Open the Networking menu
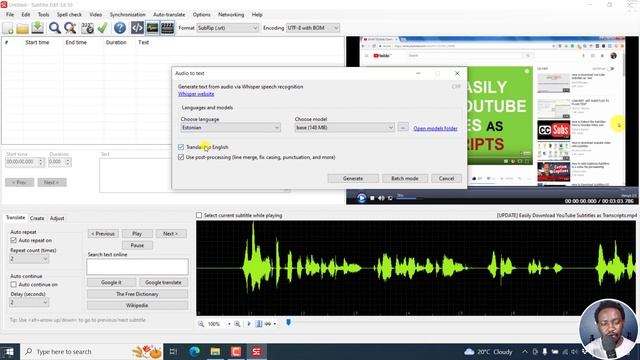Image resolution: width=640 pixels, height=360 pixels. [231, 14]
